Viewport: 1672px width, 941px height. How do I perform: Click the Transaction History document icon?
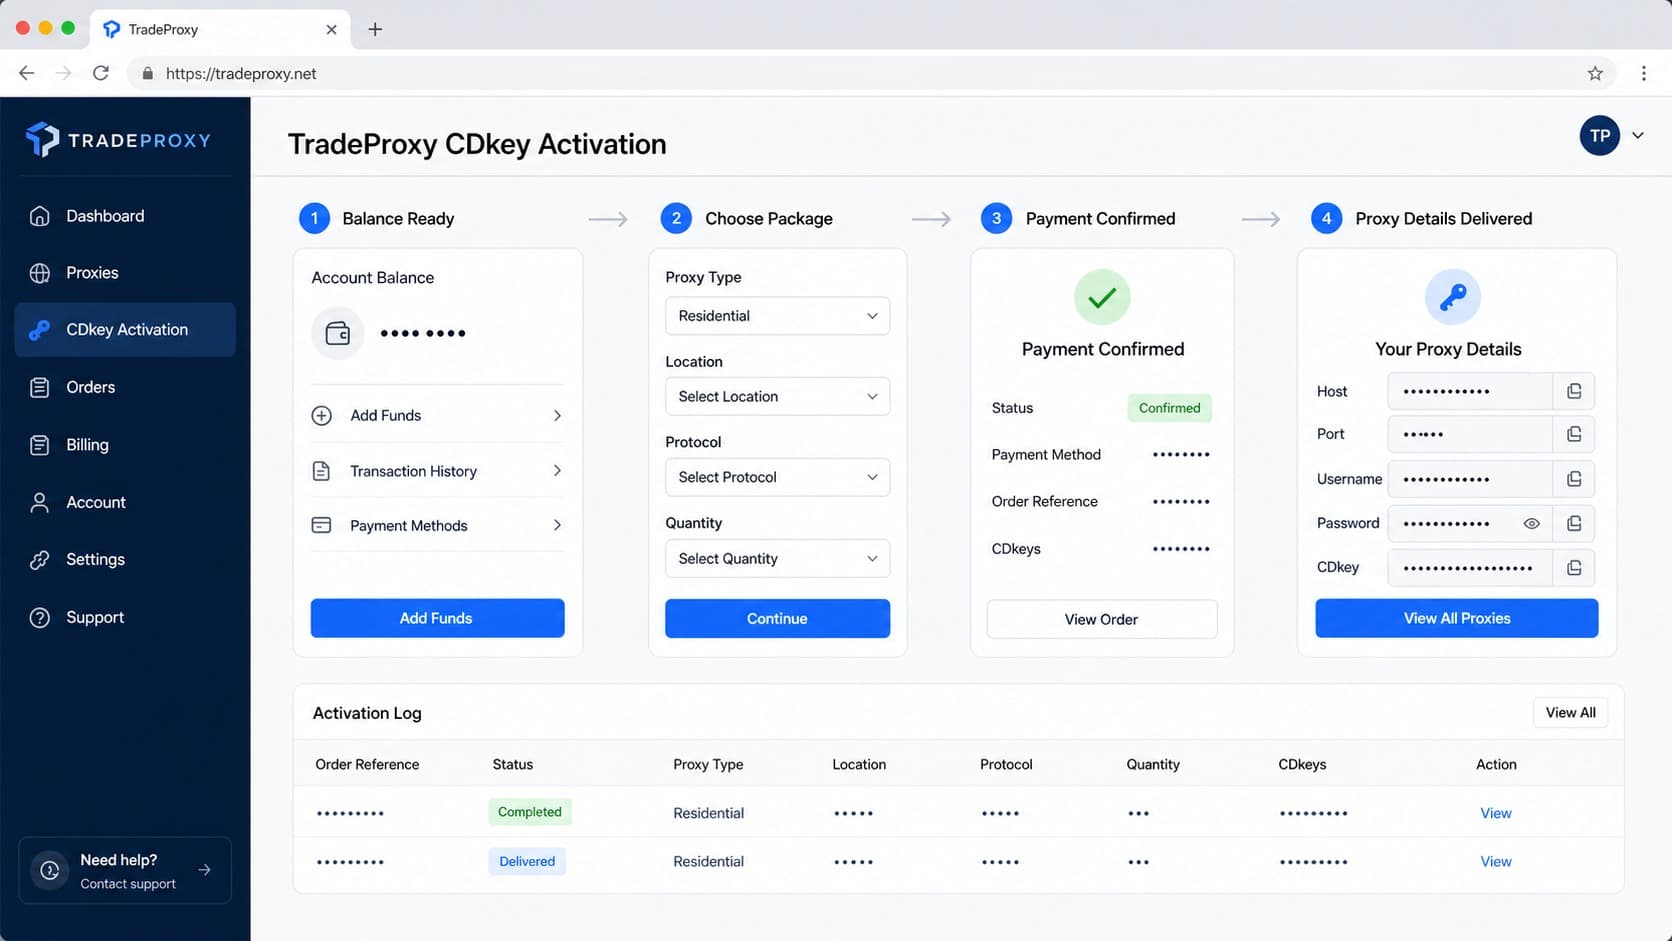(x=322, y=471)
